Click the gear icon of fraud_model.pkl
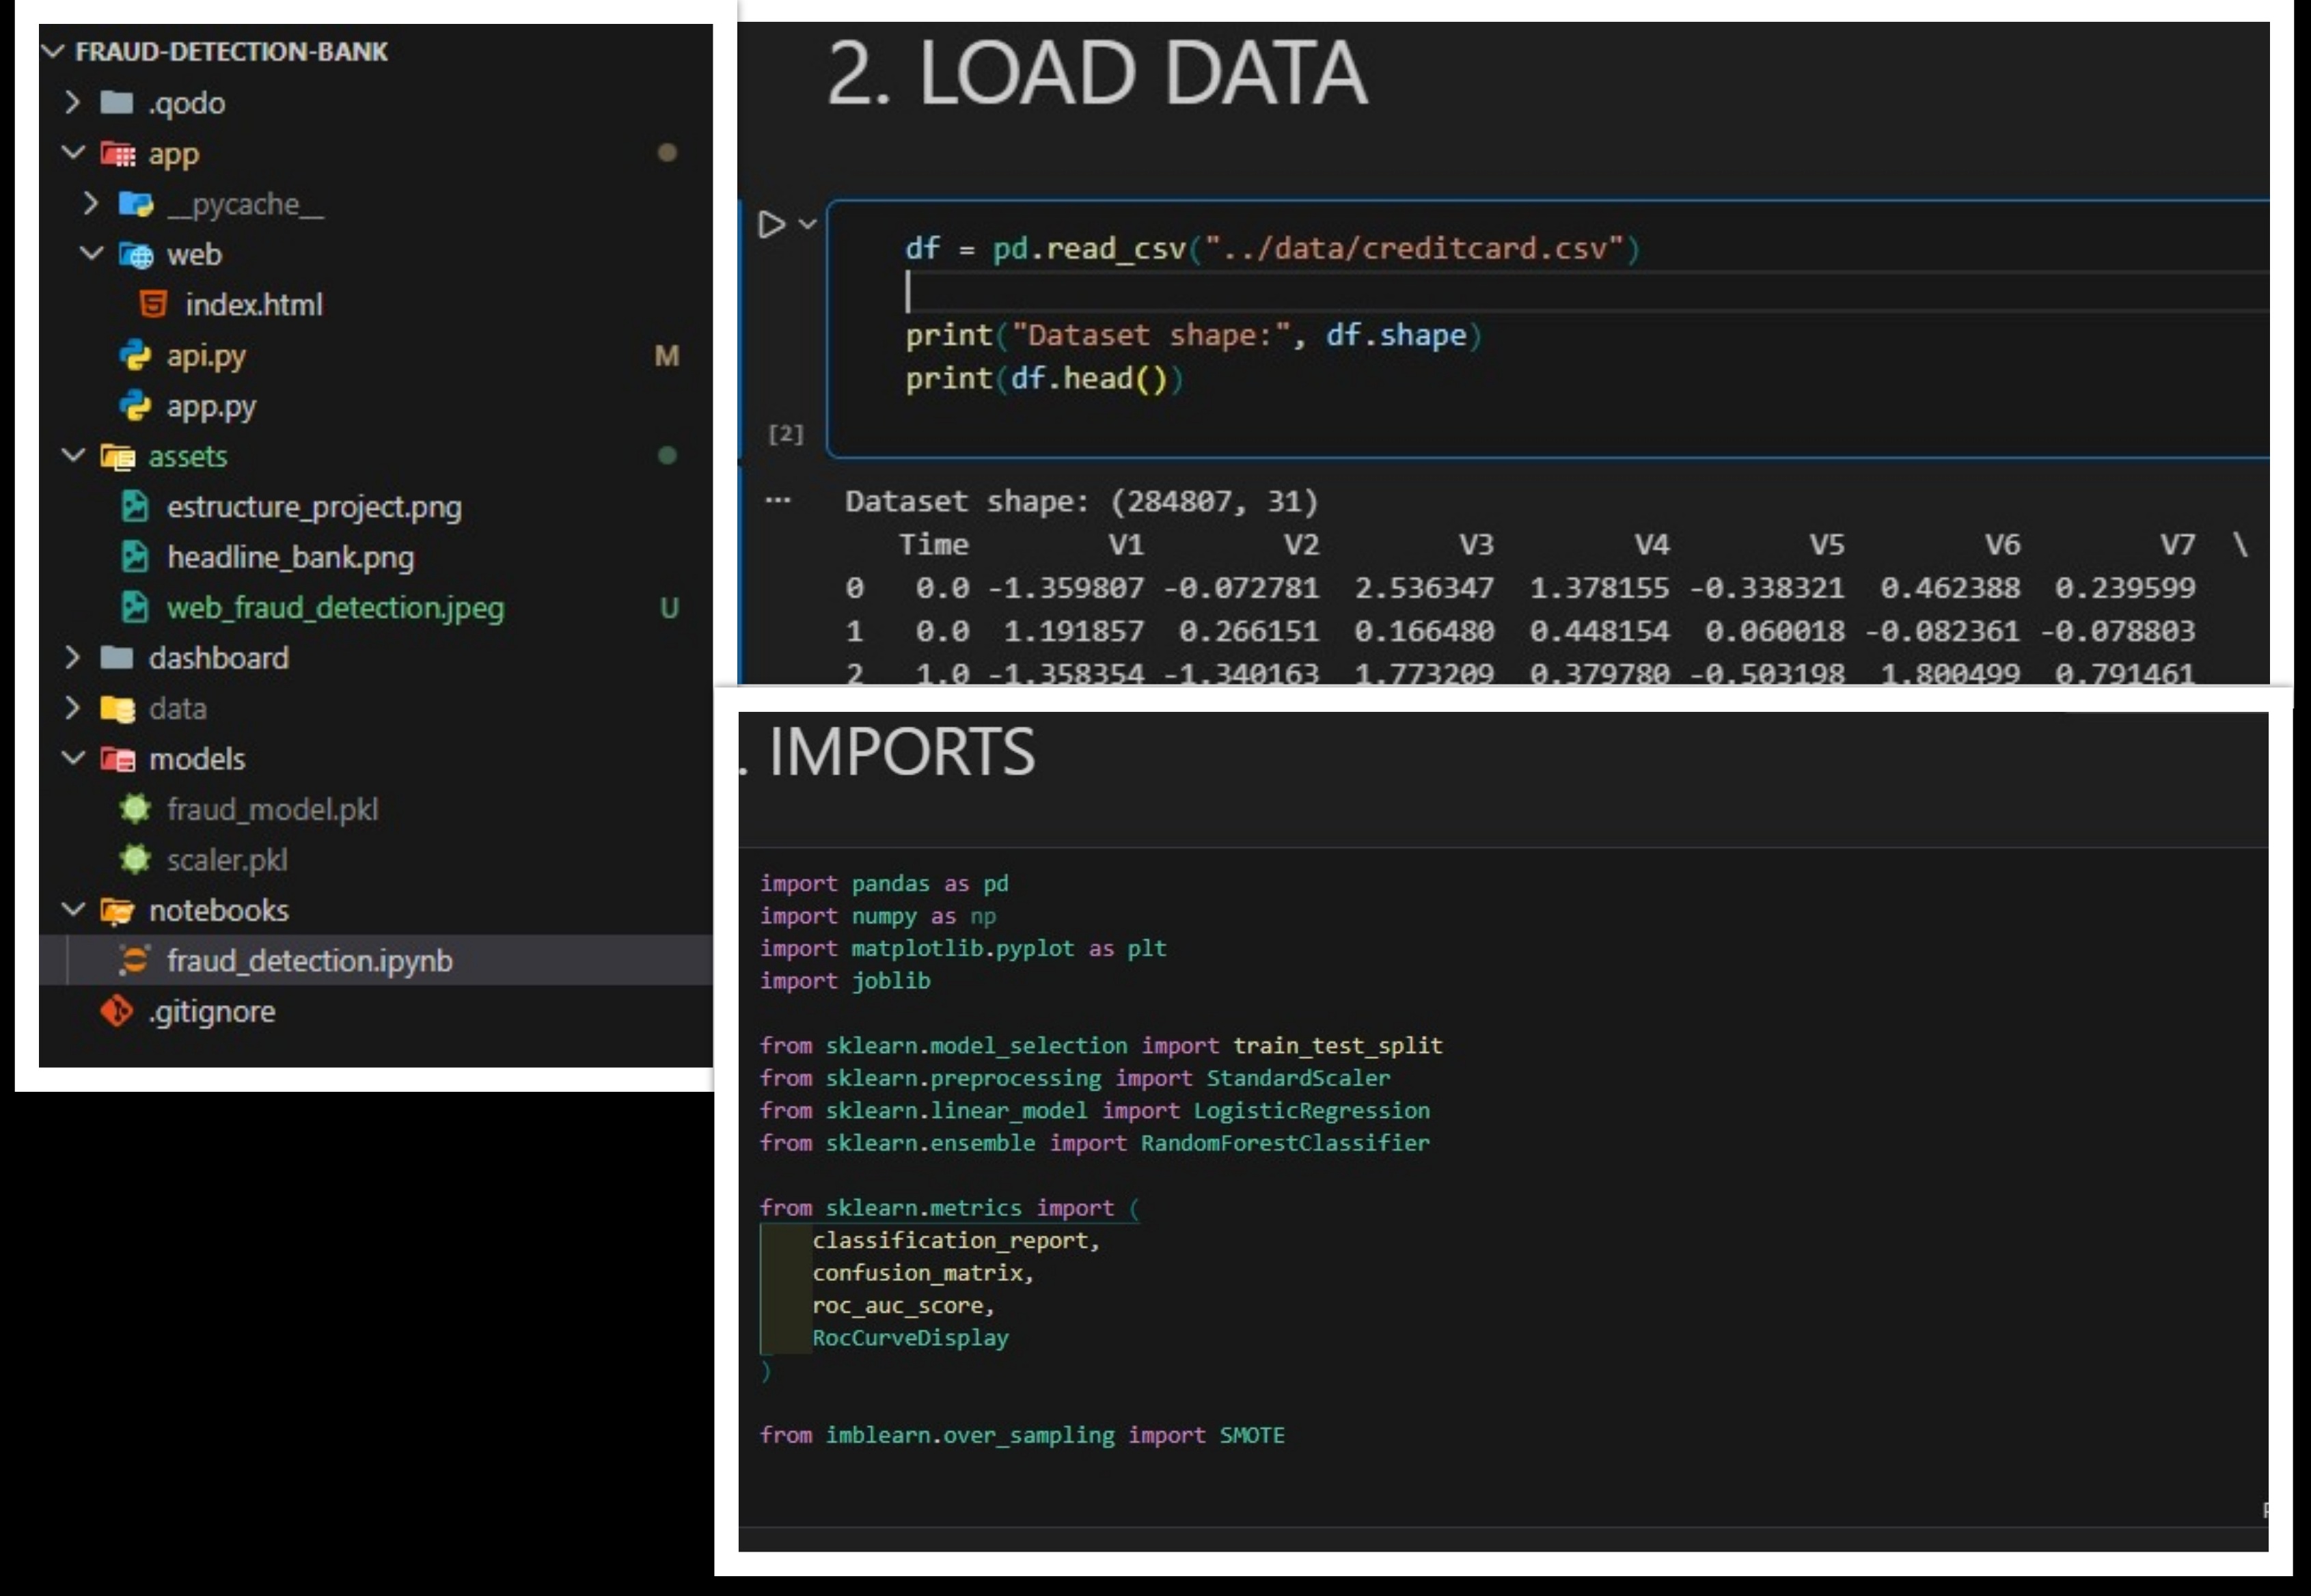 135,809
